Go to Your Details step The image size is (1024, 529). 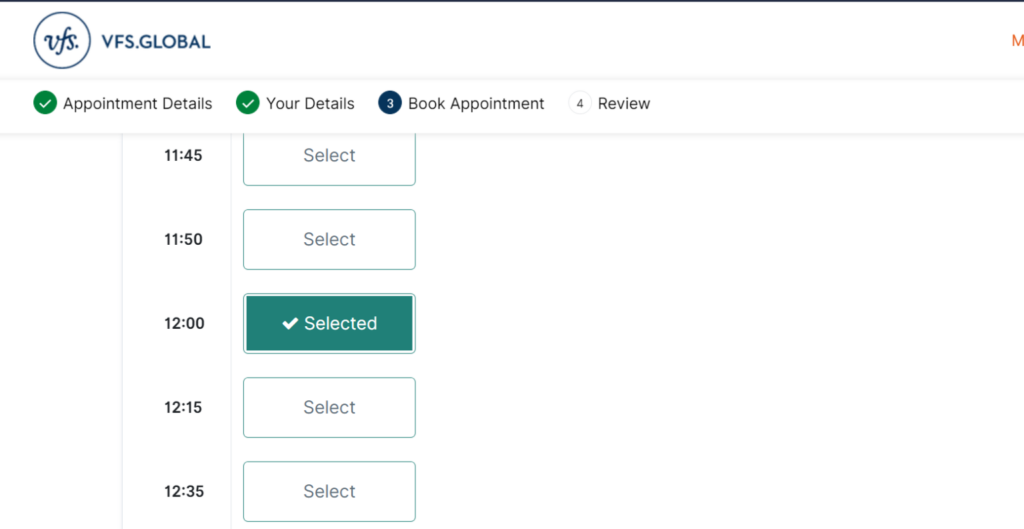coord(310,104)
